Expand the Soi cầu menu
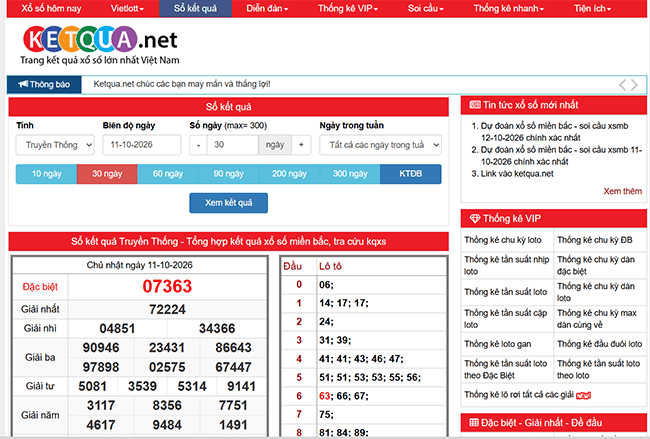Image resolution: width=650 pixels, height=439 pixels. point(426,8)
